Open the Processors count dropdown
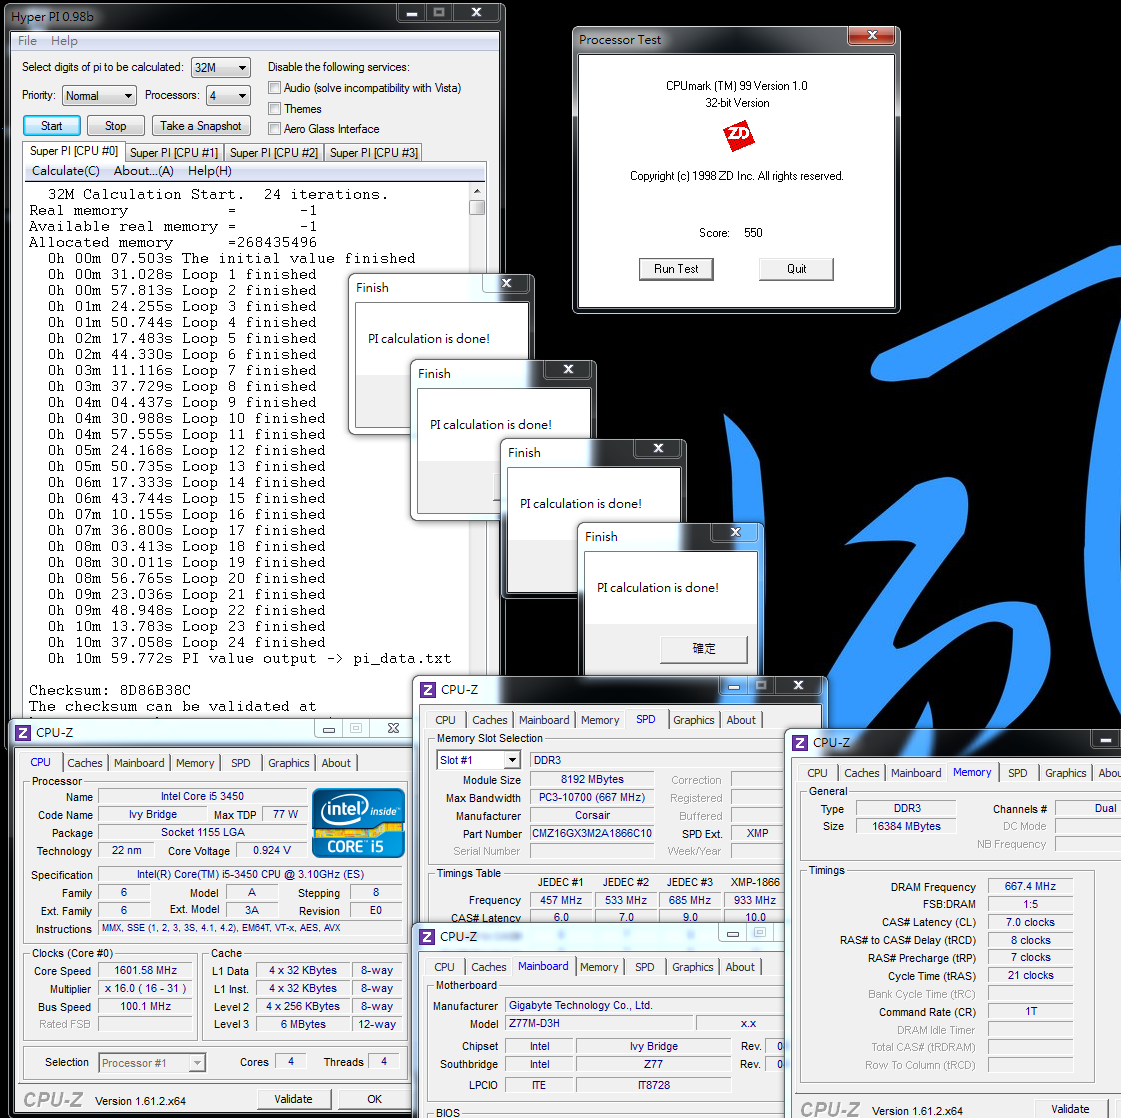Viewport: 1121px width, 1118px height. [x=229, y=95]
